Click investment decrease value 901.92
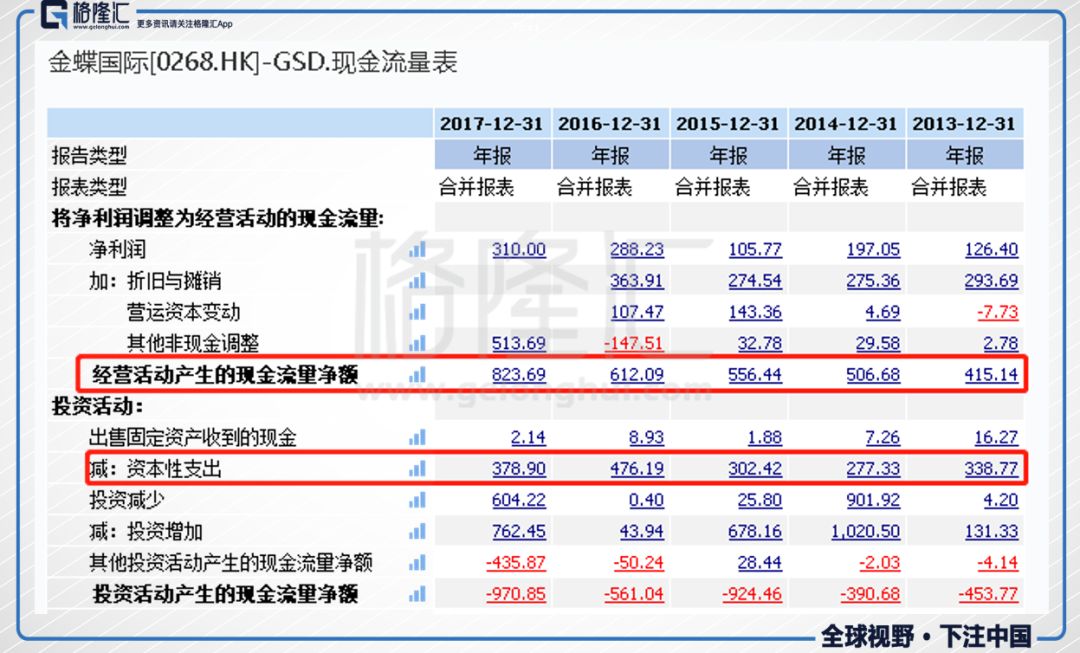1080x653 pixels. click(x=873, y=500)
